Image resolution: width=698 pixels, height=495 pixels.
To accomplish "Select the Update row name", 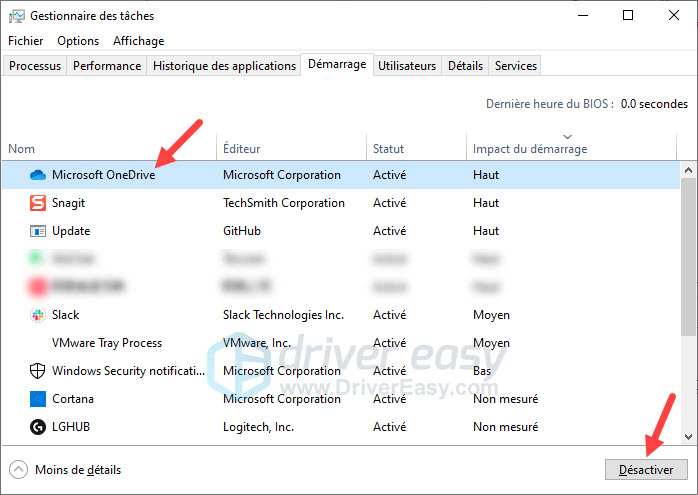I will [71, 231].
